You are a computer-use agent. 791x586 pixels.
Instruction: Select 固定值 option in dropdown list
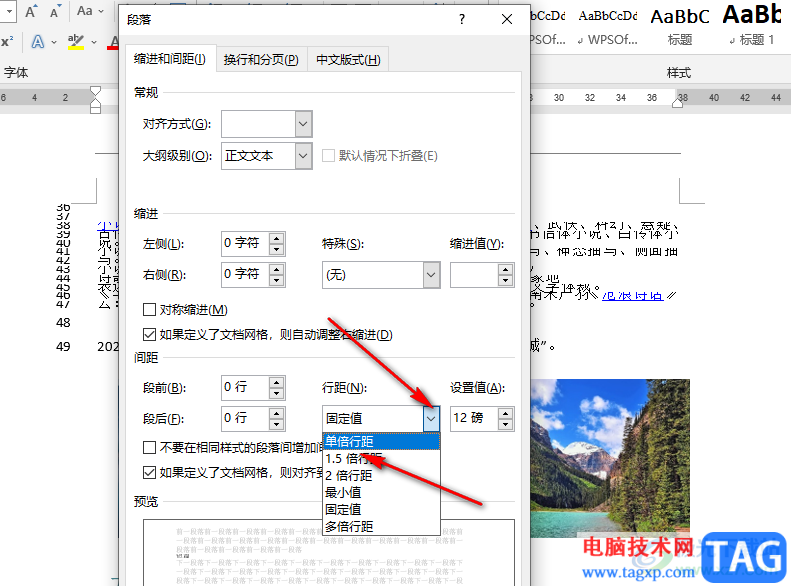(x=381, y=509)
